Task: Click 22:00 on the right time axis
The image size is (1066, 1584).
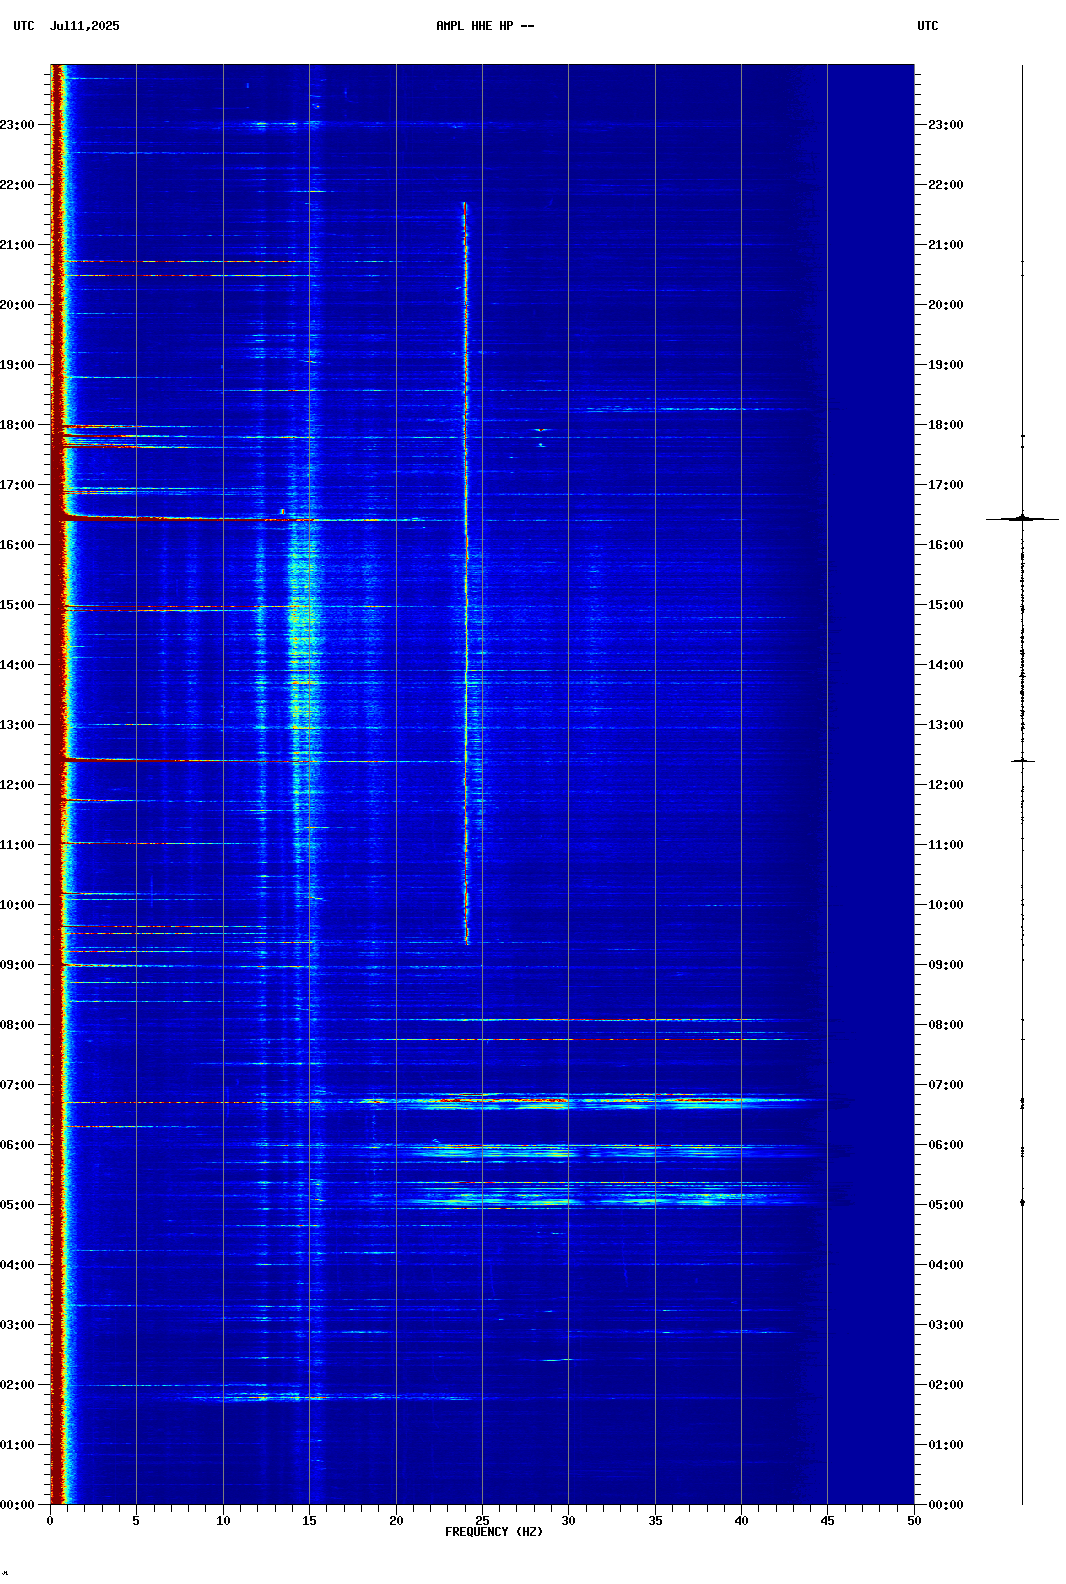Action: [946, 185]
